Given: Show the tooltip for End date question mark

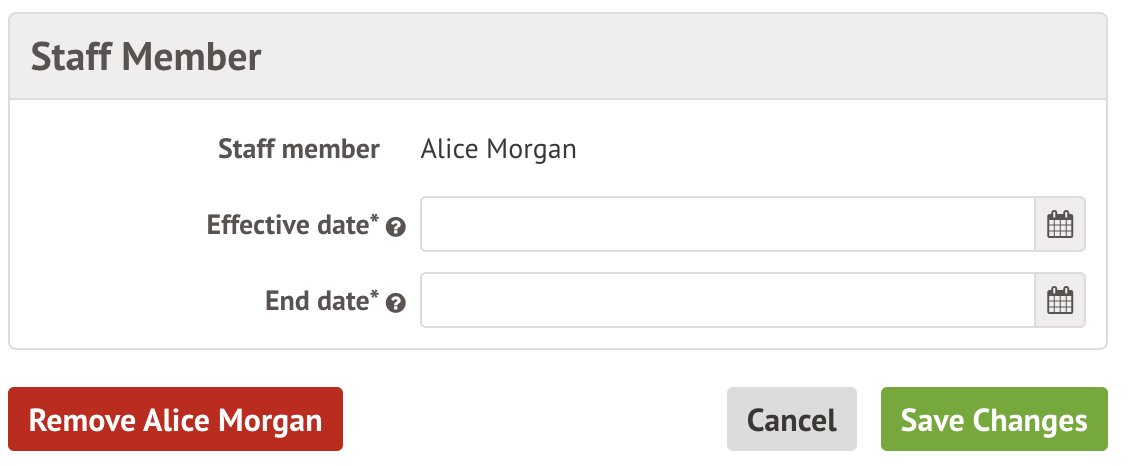Looking at the screenshot, I should click(396, 303).
